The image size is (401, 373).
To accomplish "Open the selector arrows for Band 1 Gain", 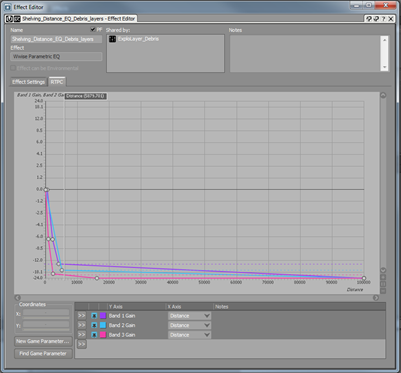I will (x=82, y=316).
